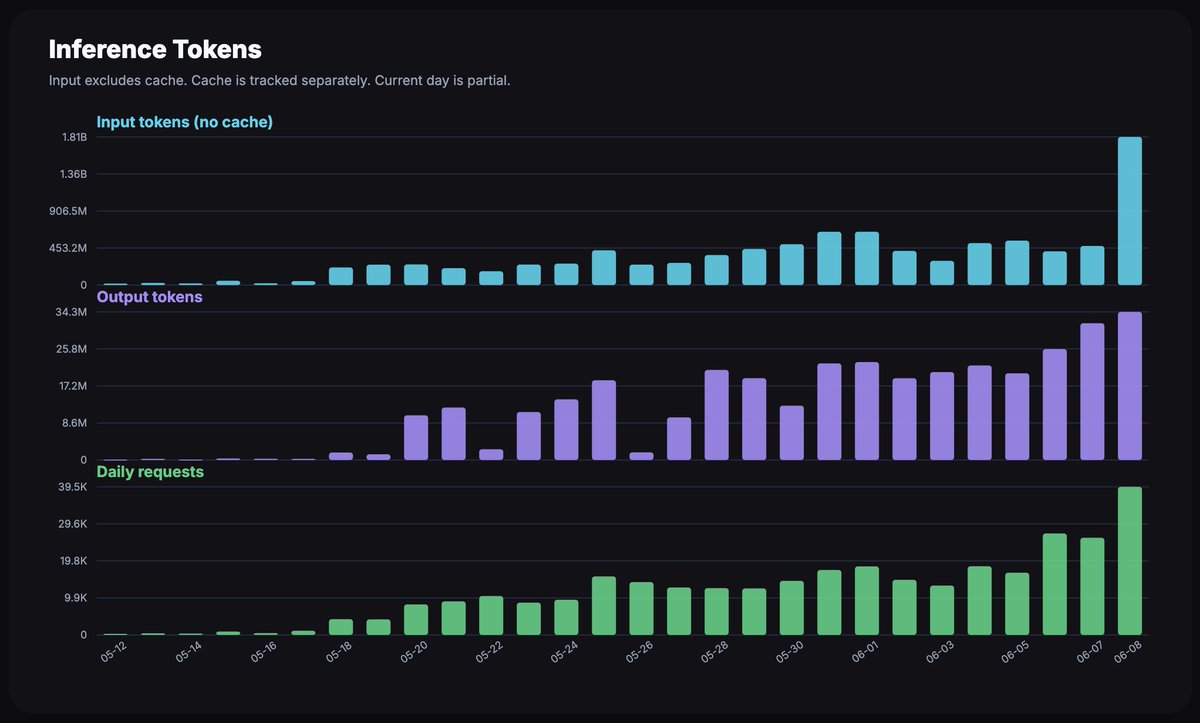Click the Daily requests chart title
1200x723 pixels.
point(150,471)
